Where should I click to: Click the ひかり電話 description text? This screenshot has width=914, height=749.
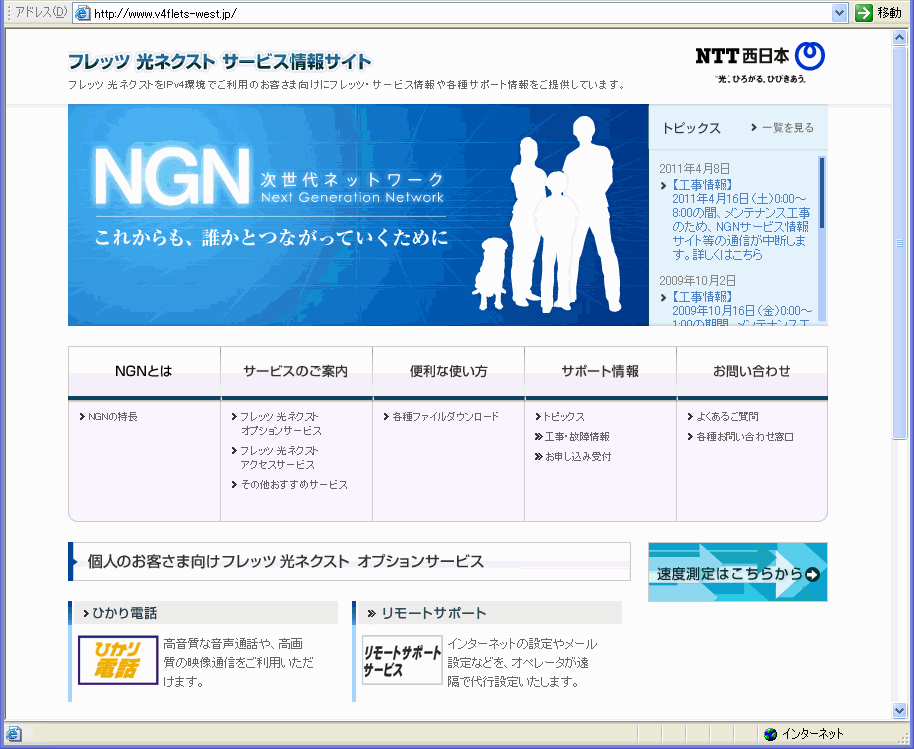tap(238, 662)
